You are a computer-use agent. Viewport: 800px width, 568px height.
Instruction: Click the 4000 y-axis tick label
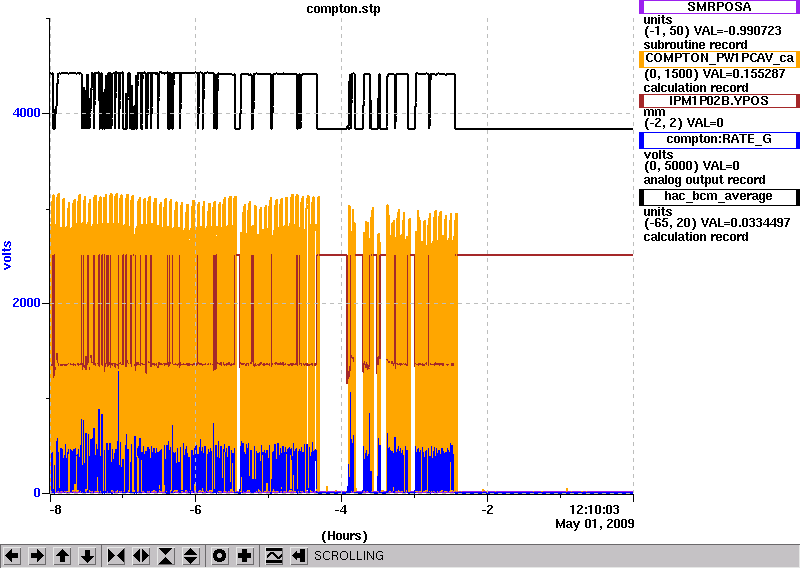[27, 113]
